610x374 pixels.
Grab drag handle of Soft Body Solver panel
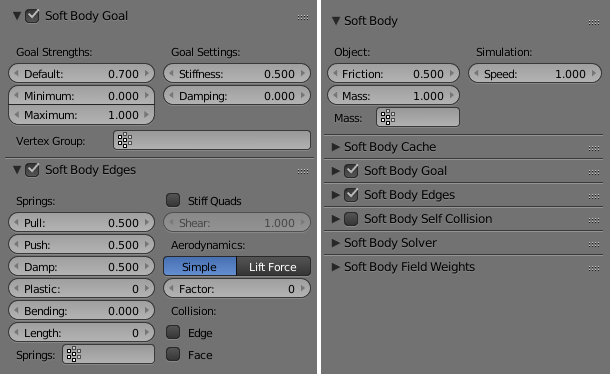click(x=594, y=244)
